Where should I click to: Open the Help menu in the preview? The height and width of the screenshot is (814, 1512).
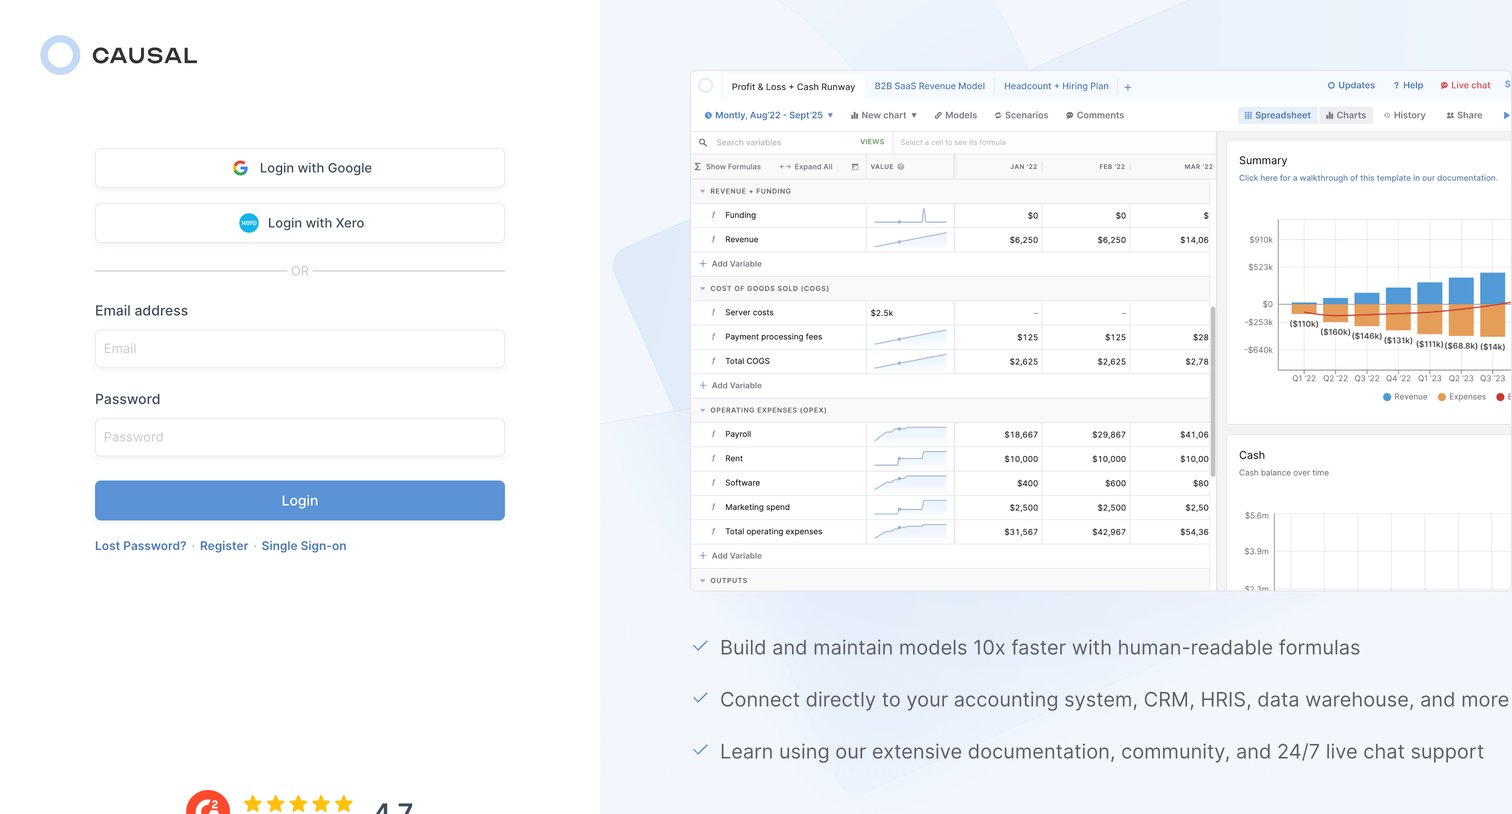1408,86
